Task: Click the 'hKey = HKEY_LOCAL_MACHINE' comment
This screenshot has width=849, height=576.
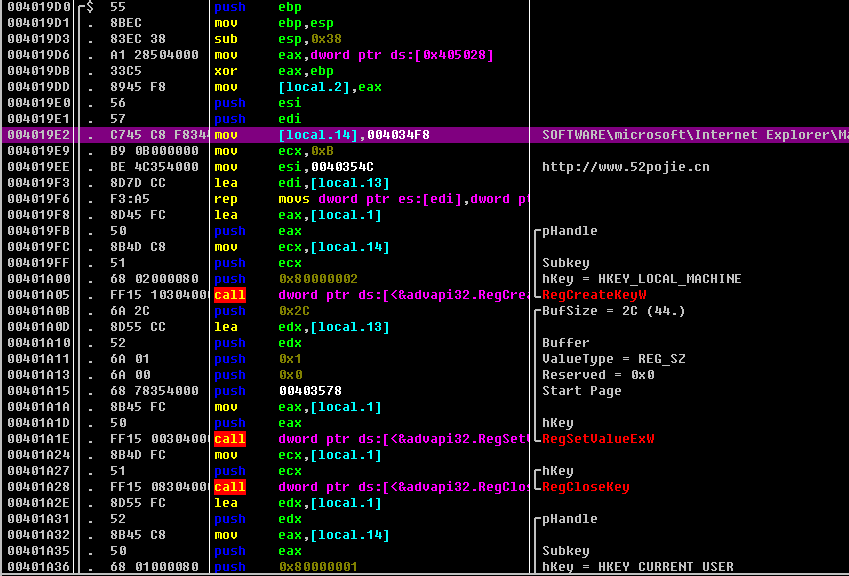Action: tap(641, 279)
